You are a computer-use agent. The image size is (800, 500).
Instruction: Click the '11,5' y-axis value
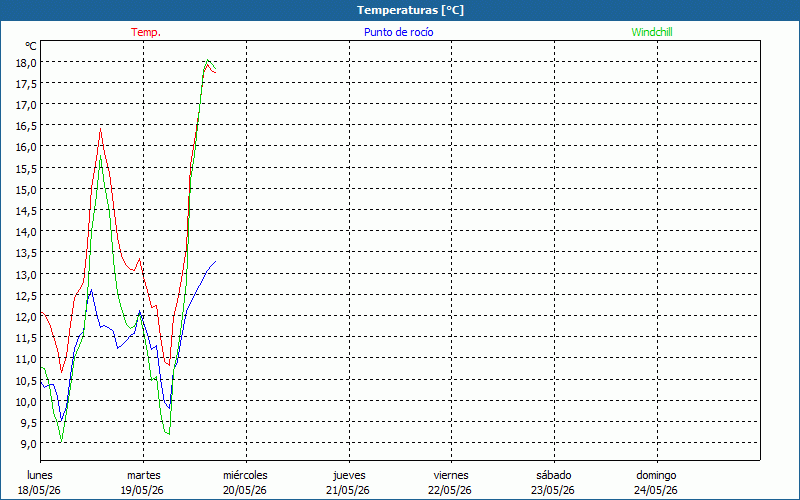tap(26, 338)
